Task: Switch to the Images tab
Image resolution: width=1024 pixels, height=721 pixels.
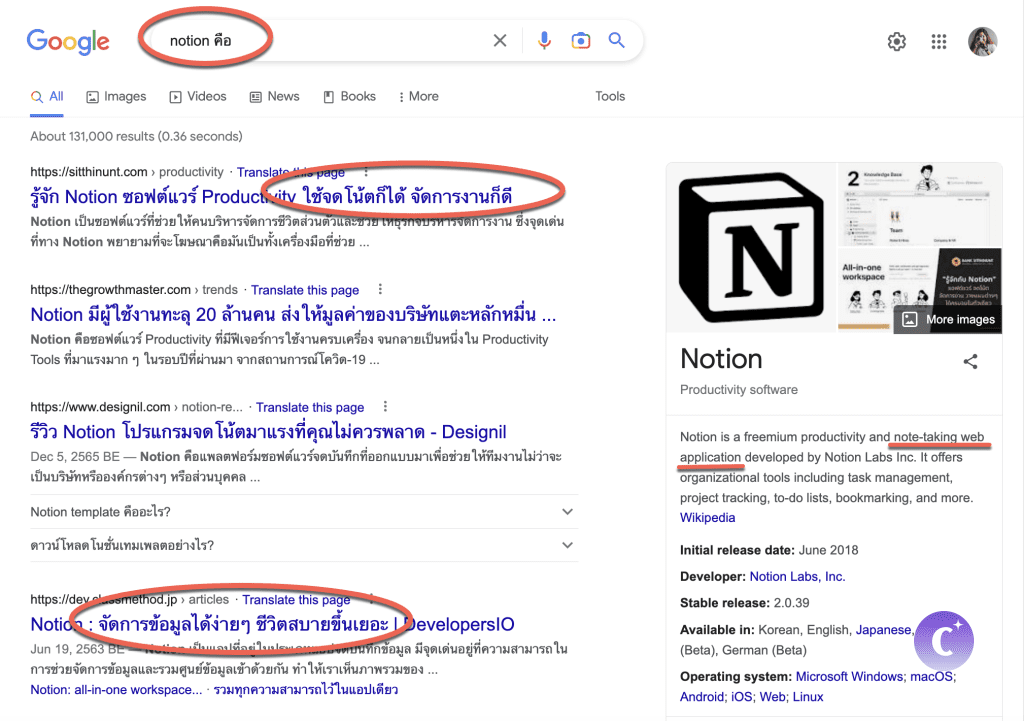Action: [116, 97]
